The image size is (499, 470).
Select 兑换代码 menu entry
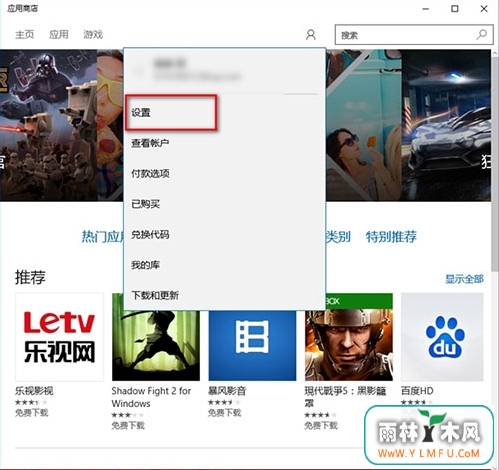150,234
